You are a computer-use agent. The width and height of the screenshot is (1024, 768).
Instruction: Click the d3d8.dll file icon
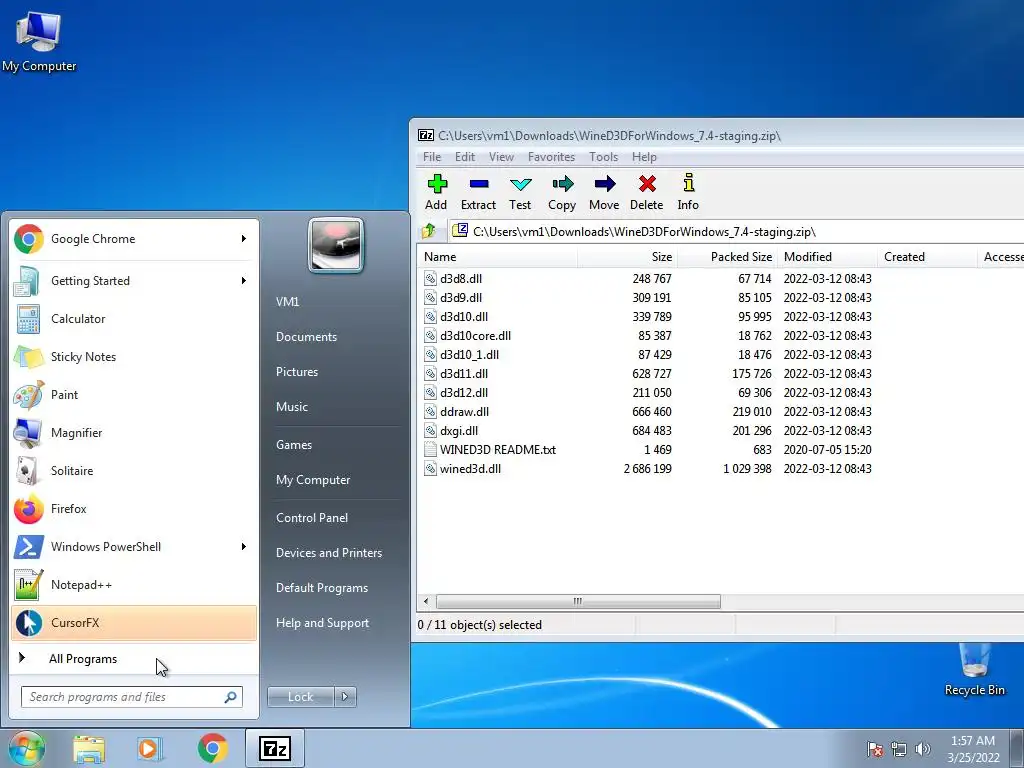point(430,278)
